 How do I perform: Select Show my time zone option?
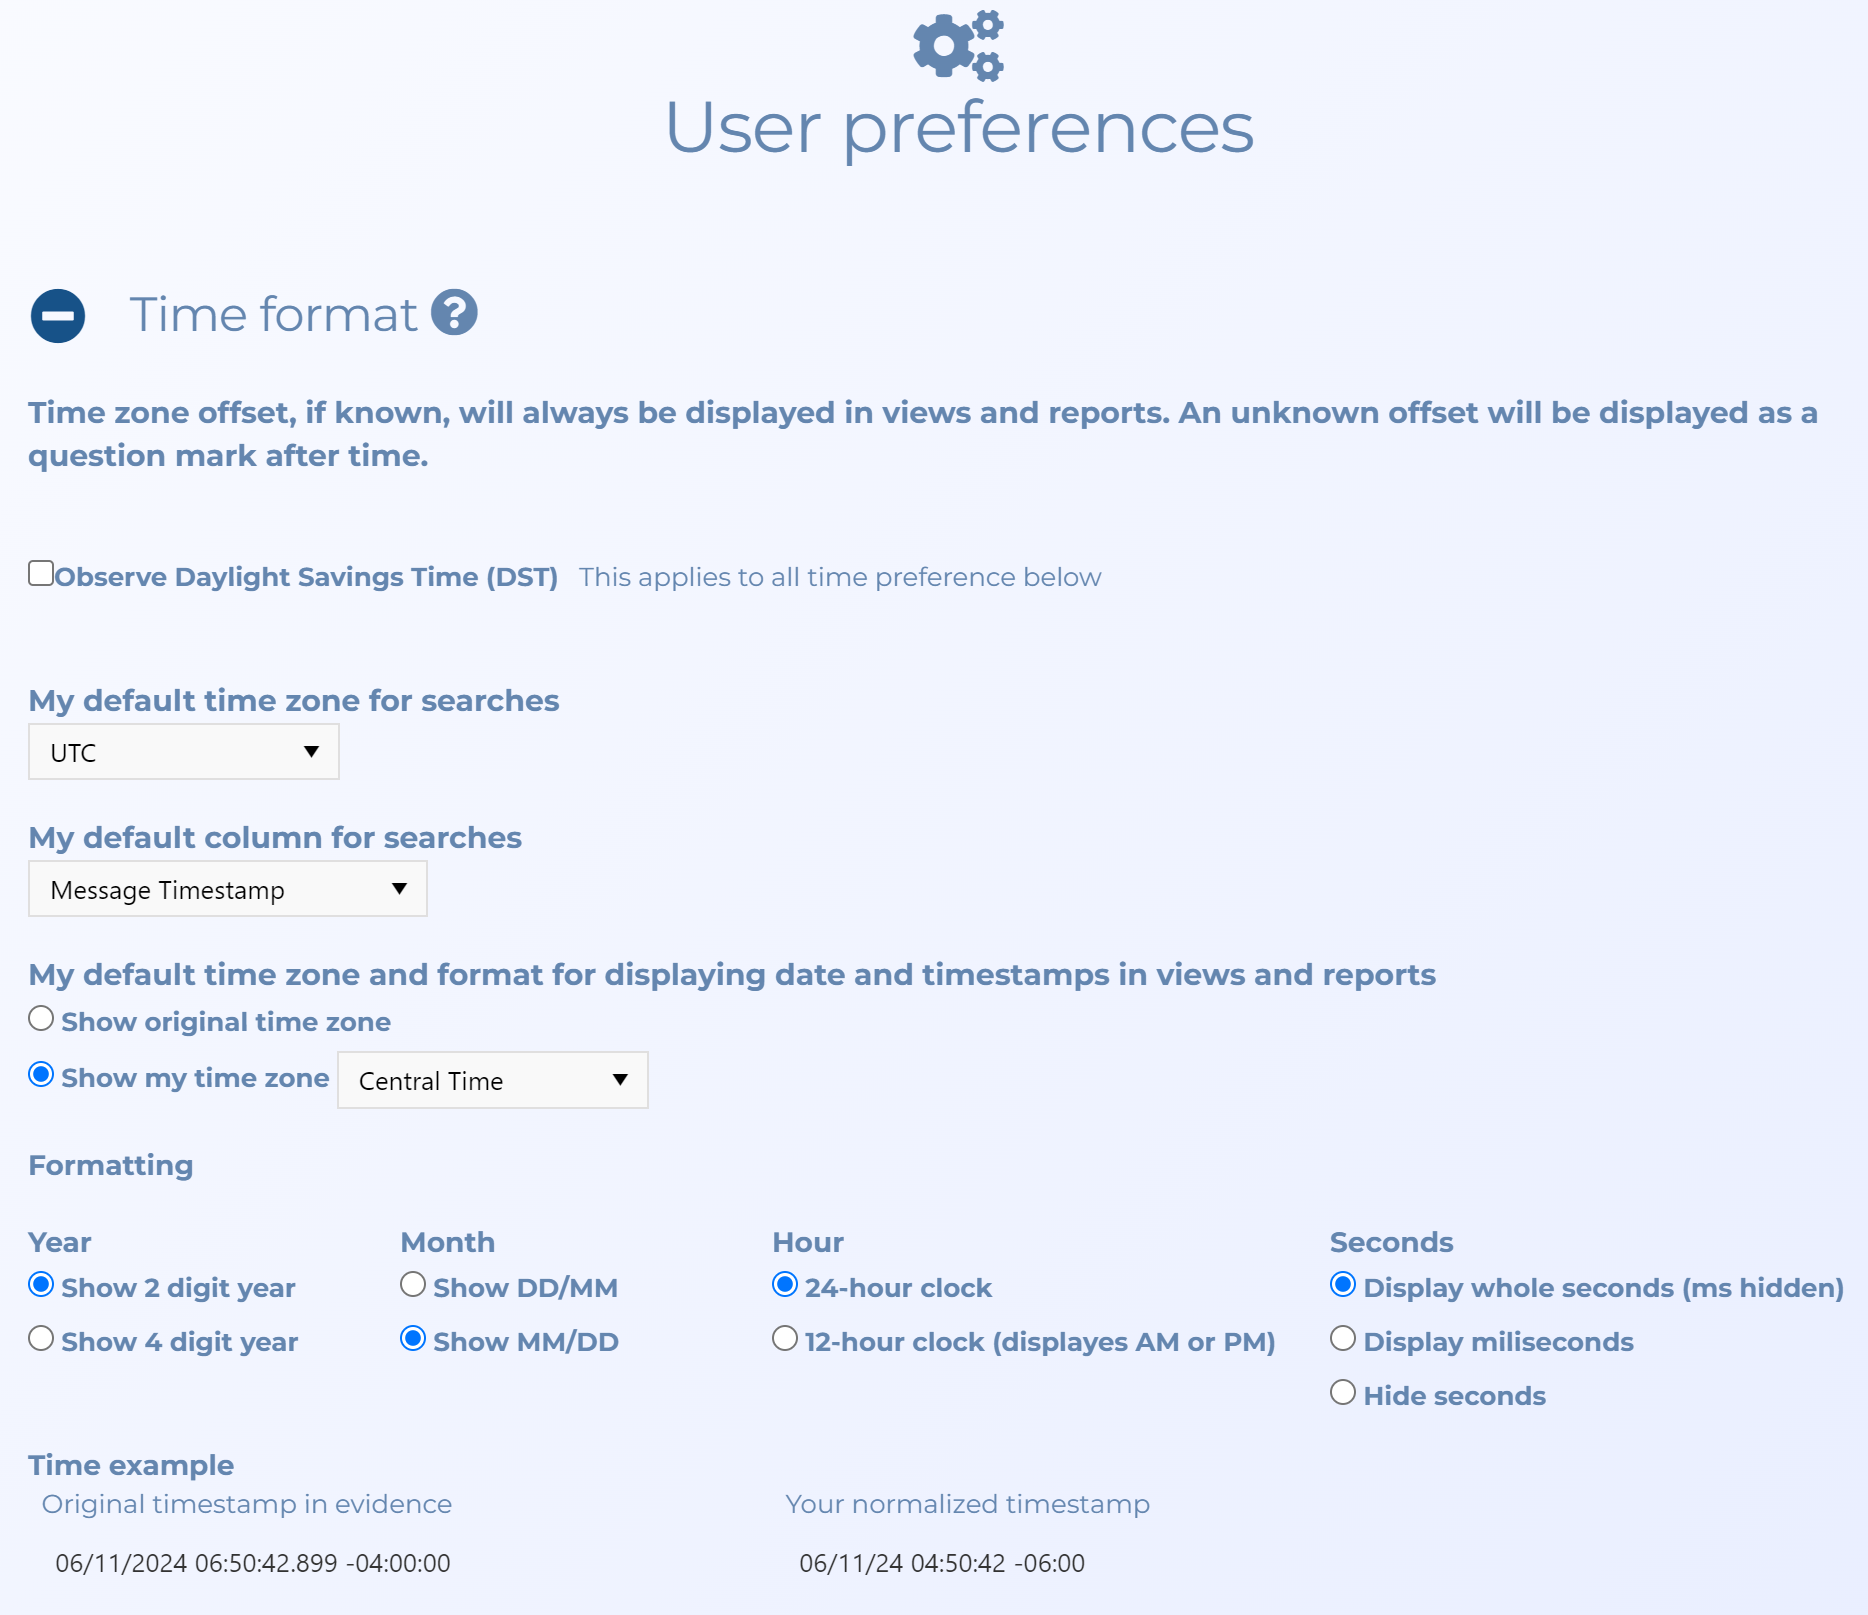tap(41, 1075)
